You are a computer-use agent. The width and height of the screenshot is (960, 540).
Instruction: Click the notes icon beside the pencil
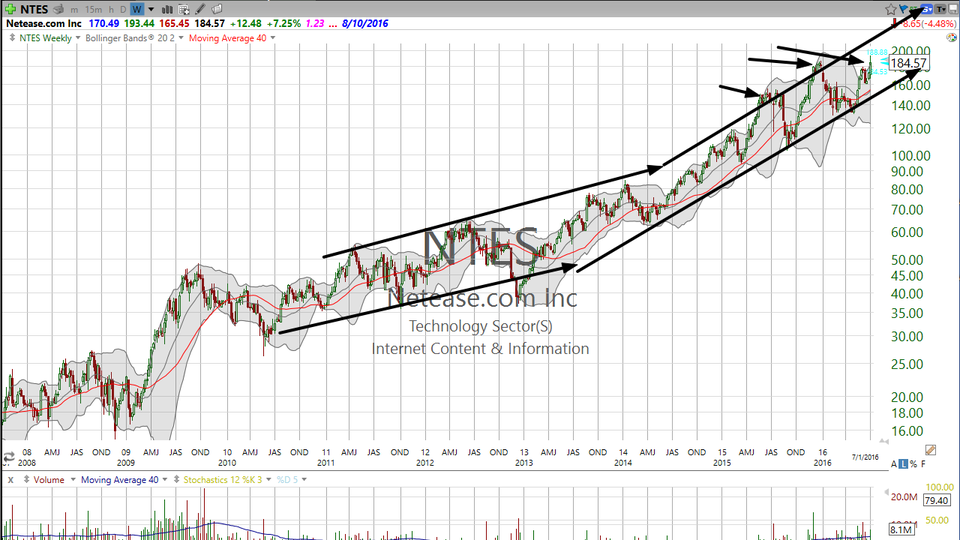tap(217, 9)
